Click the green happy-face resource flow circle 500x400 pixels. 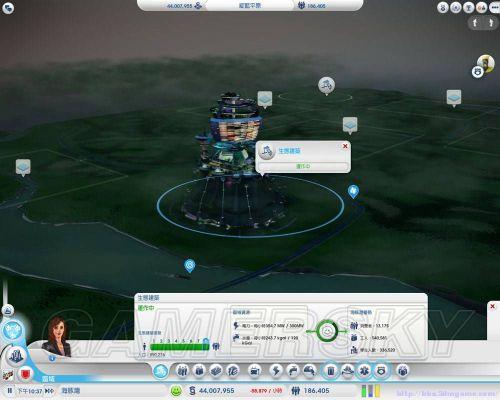[326, 331]
